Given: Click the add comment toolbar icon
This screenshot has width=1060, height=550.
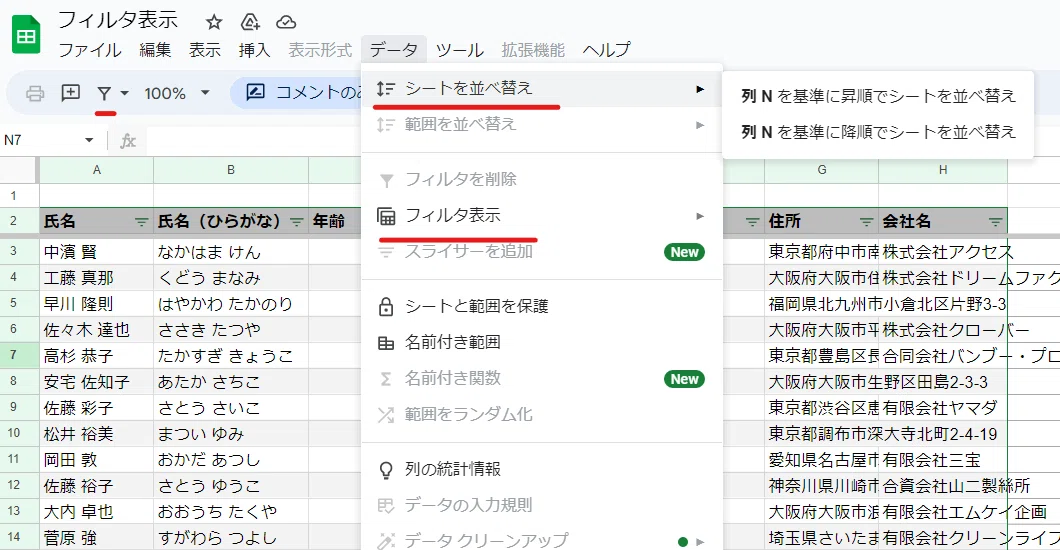Looking at the screenshot, I should coord(70,93).
